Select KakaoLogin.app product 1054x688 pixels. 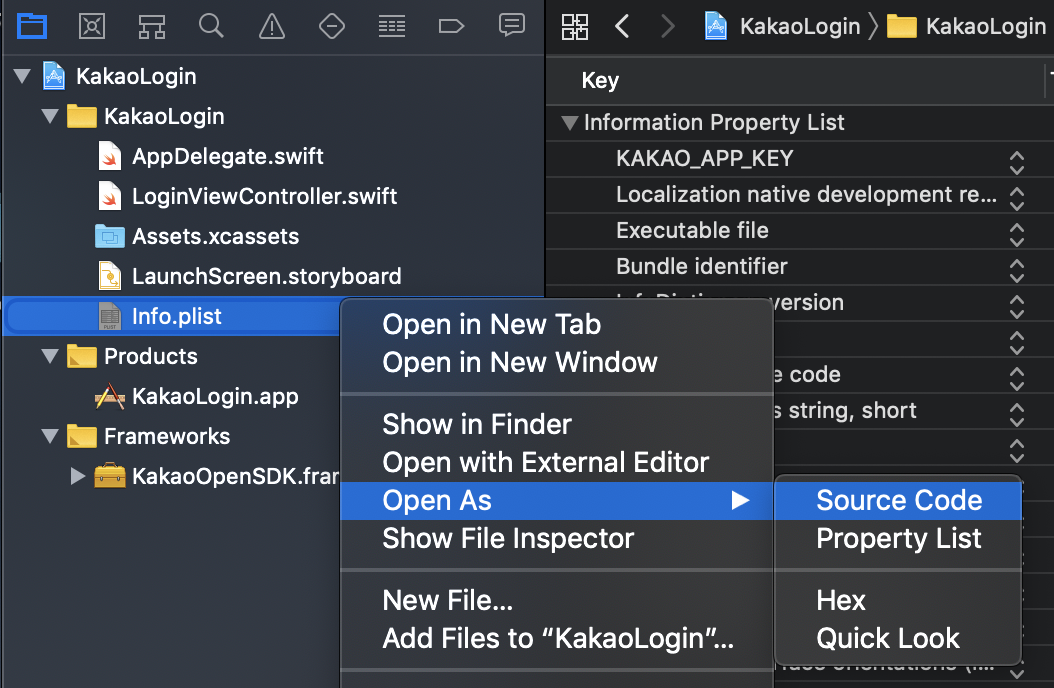pyautogui.click(x=215, y=396)
